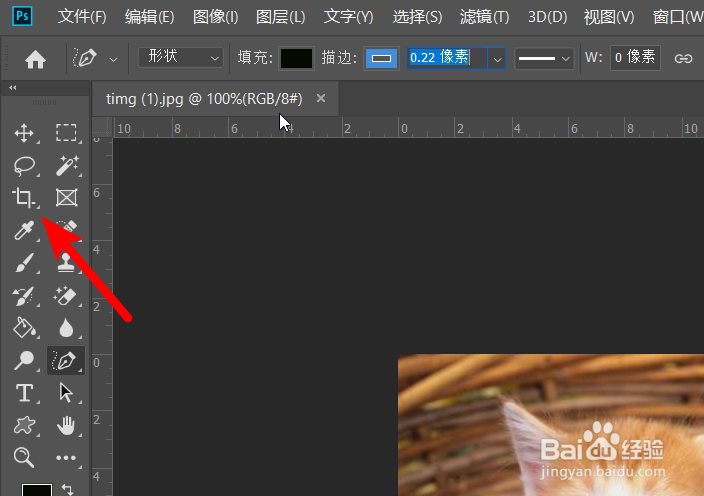This screenshot has width=704, height=496.
Task: Close the timg (1).jpg document tab
Action: click(x=321, y=98)
